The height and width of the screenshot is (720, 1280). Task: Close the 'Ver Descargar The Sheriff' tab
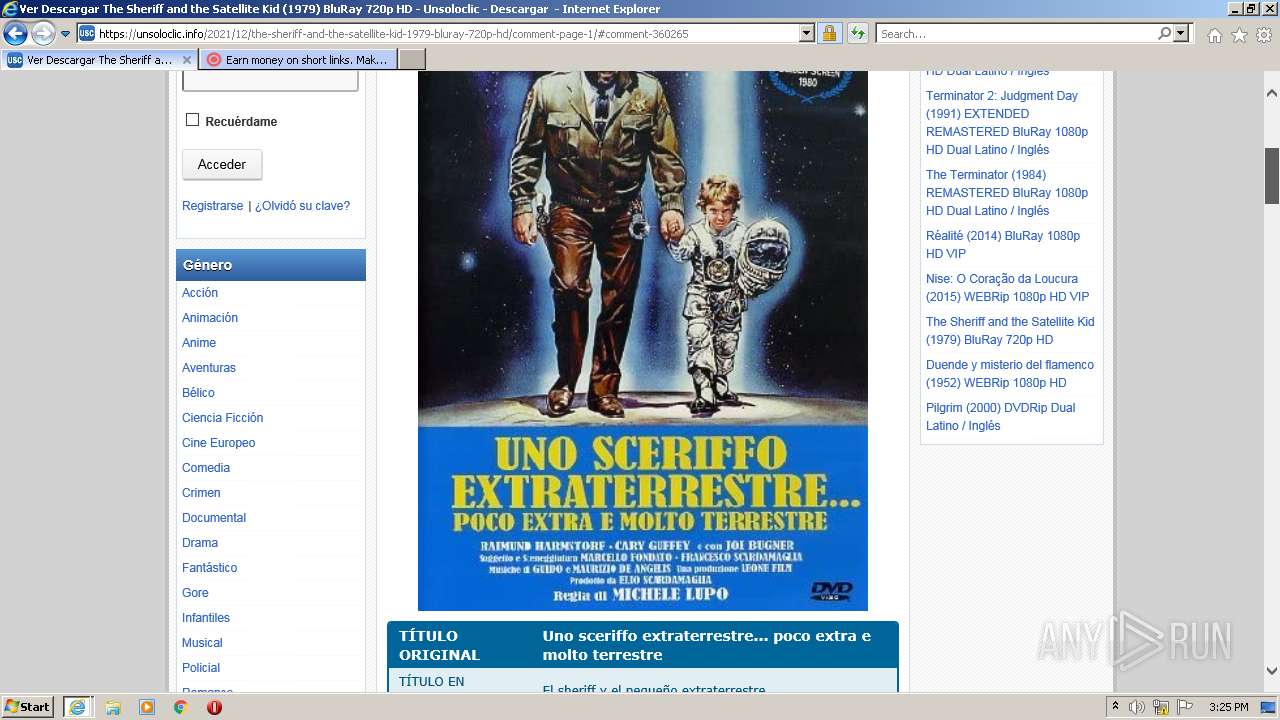point(186,60)
